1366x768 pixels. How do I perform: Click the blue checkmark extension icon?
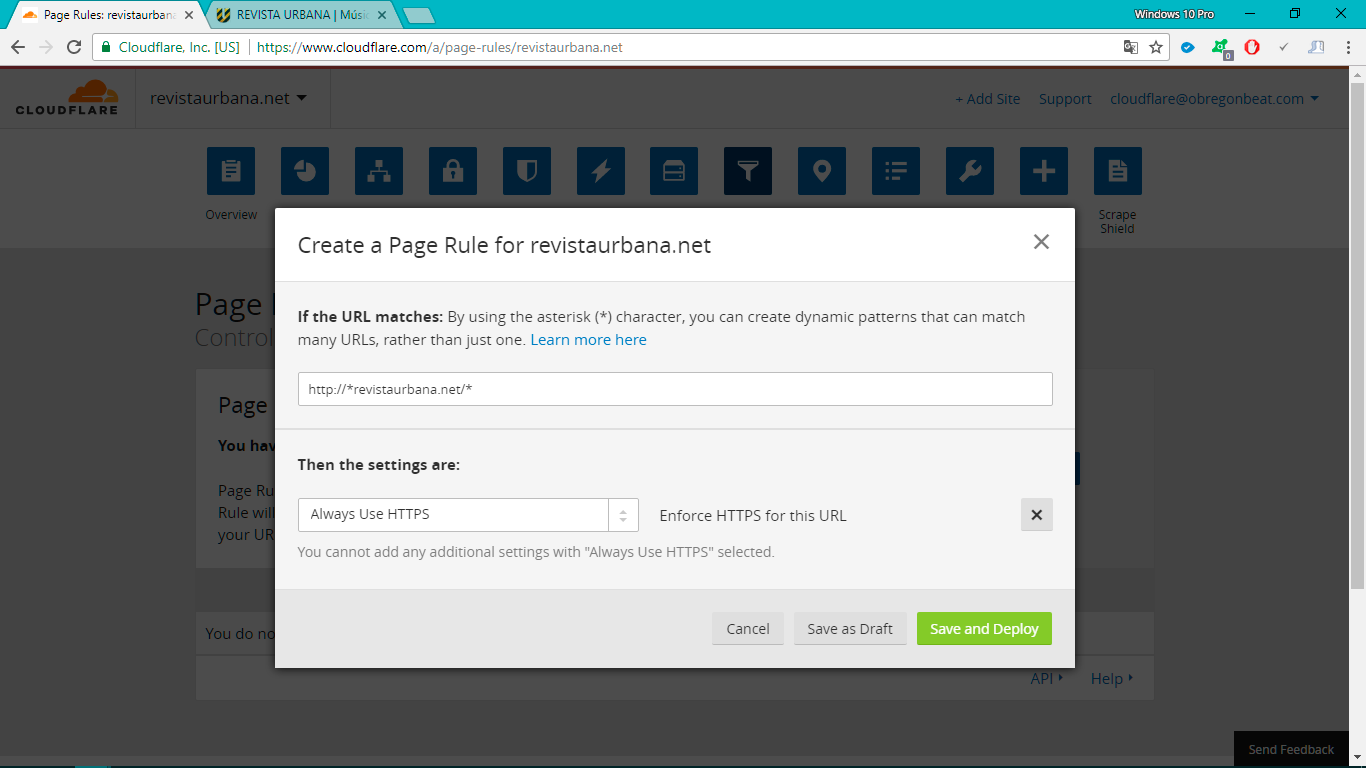(1188, 47)
